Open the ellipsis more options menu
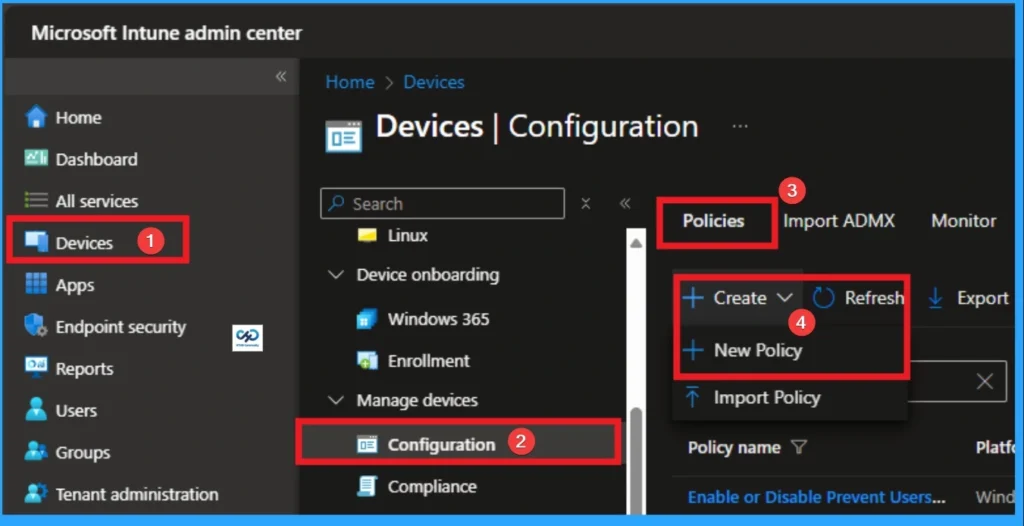Screen dimensions: 1024x526 (740, 126)
